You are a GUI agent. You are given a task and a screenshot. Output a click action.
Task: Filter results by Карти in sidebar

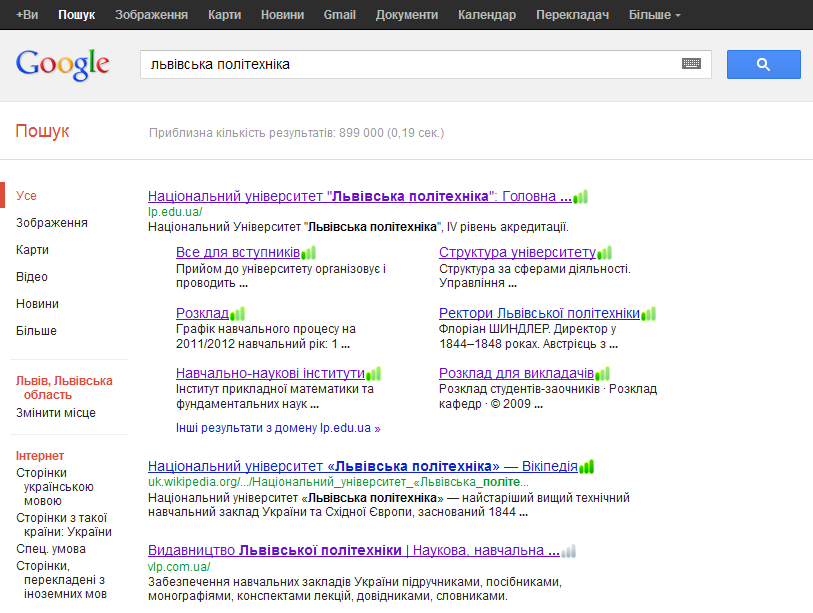(x=32, y=250)
